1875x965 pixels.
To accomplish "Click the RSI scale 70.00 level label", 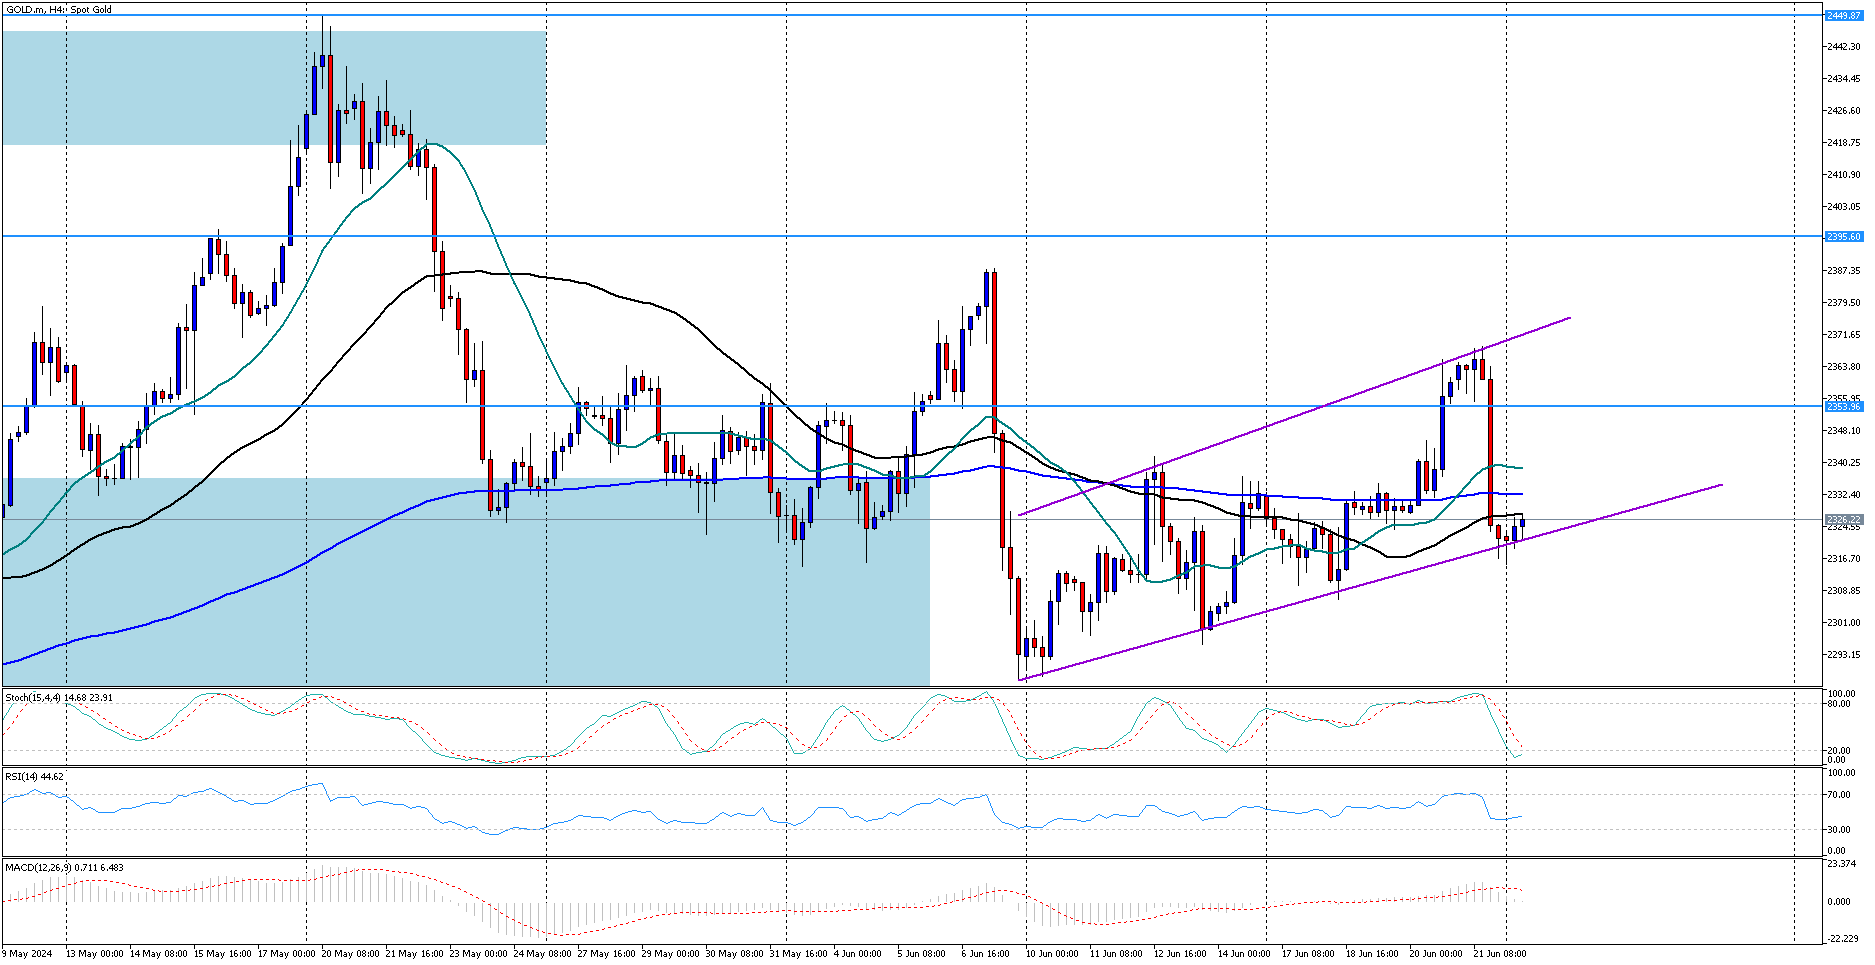I will 1839,795.
